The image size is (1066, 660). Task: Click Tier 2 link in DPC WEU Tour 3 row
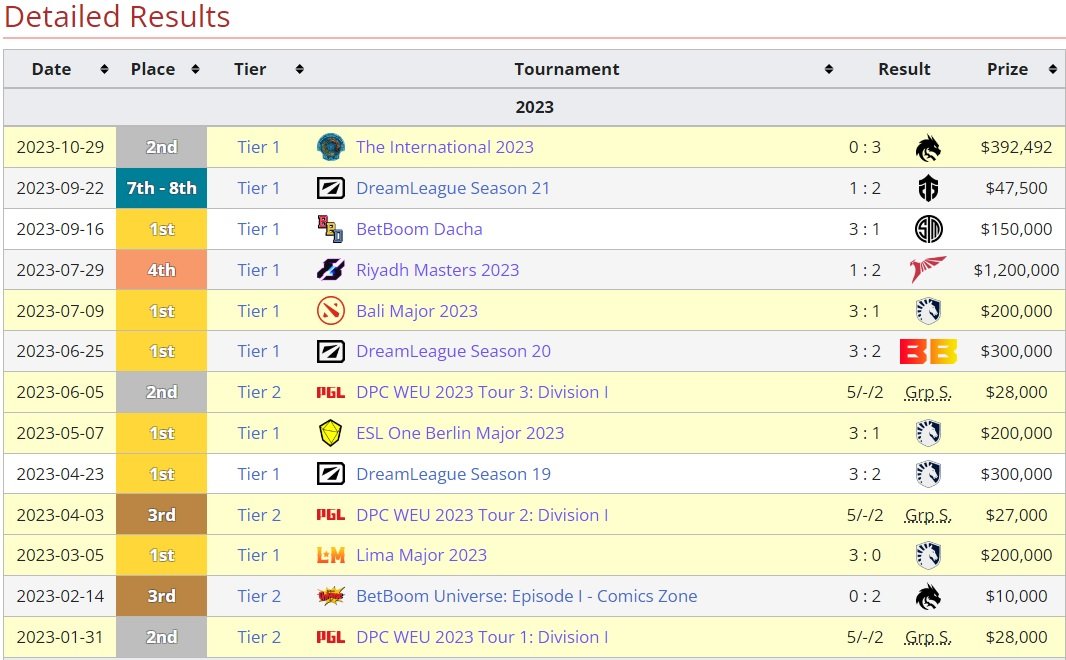pos(259,392)
